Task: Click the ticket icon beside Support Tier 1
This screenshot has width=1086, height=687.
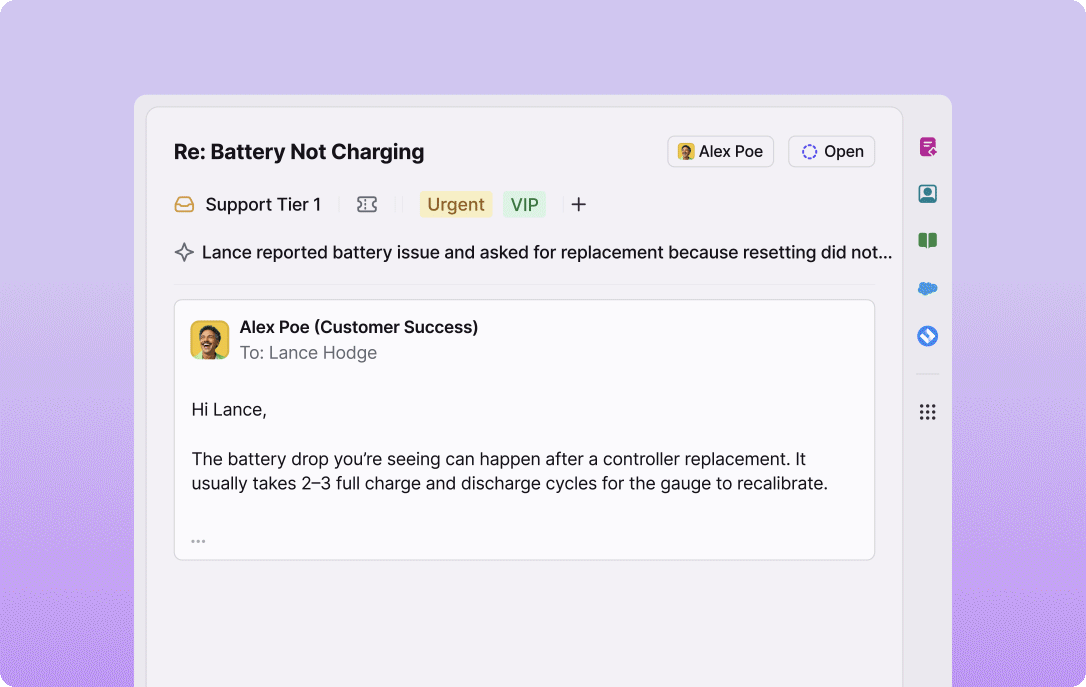Action: point(367,205)
